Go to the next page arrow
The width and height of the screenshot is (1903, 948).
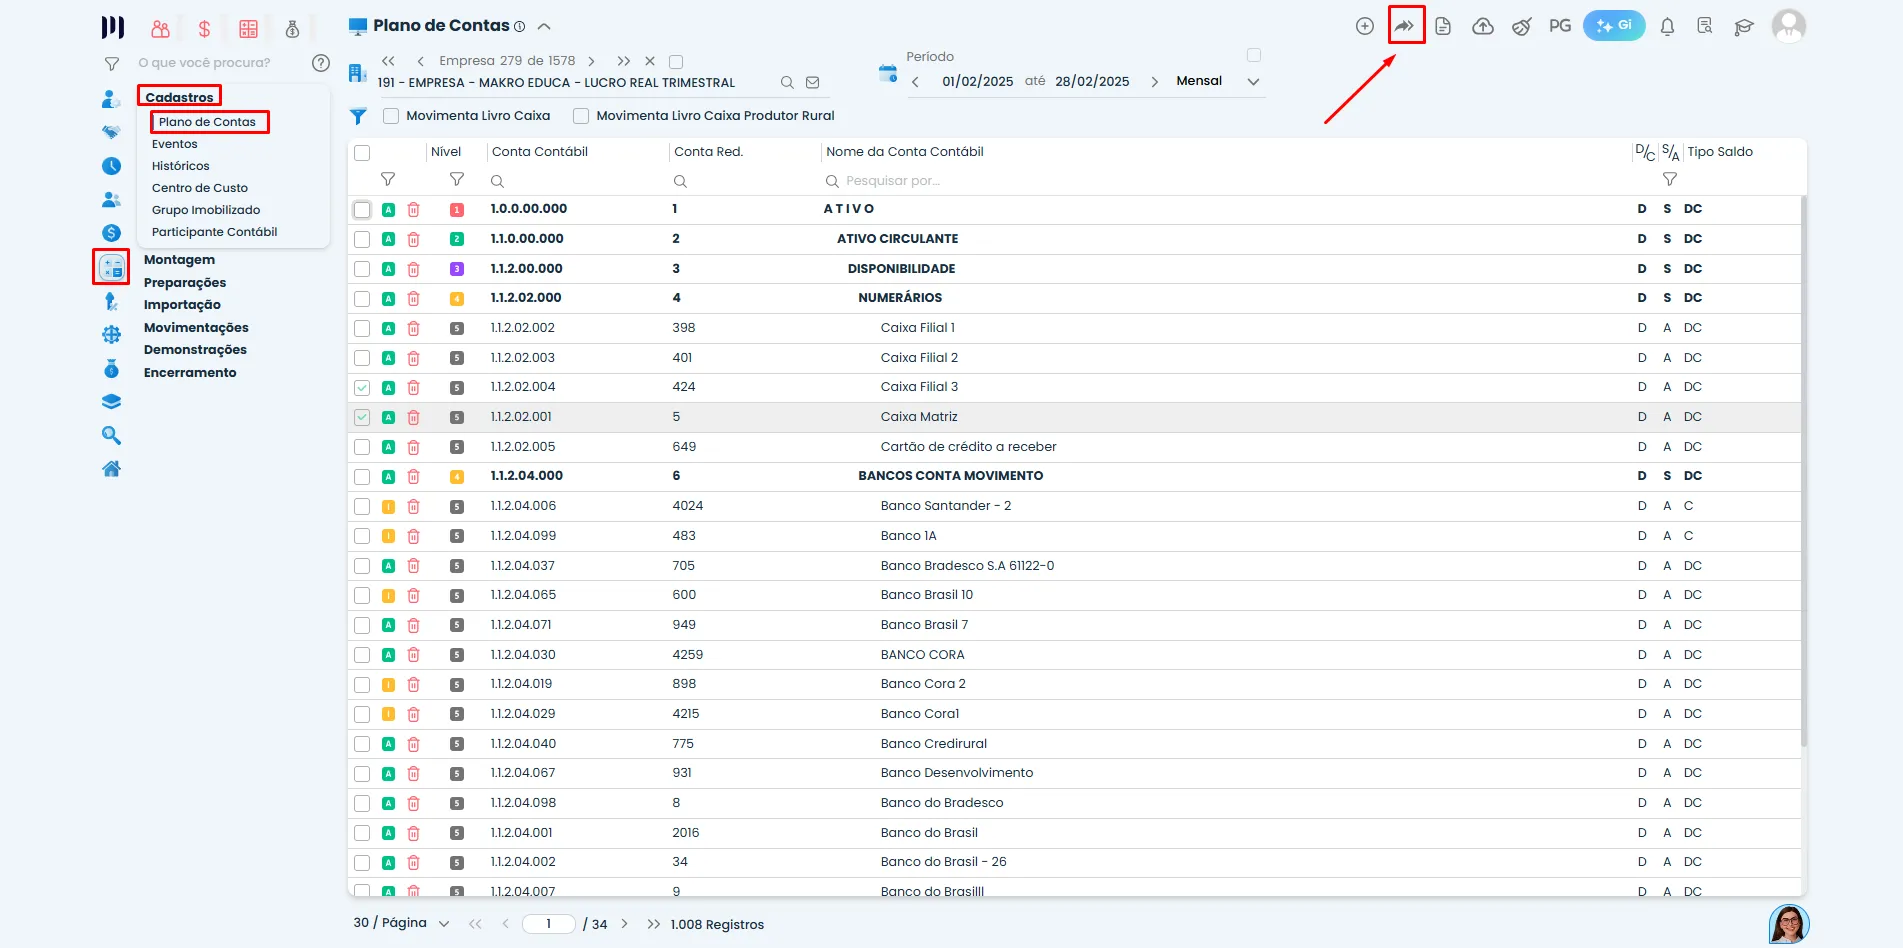[625, 924]
